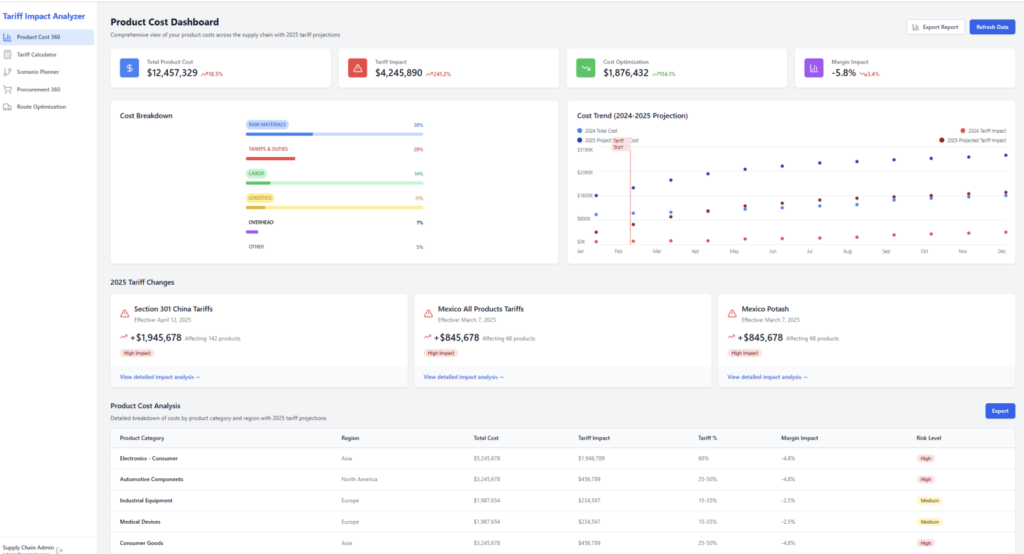Sort by Region column header
The image size is (1024, 554).
click(350, 438)
